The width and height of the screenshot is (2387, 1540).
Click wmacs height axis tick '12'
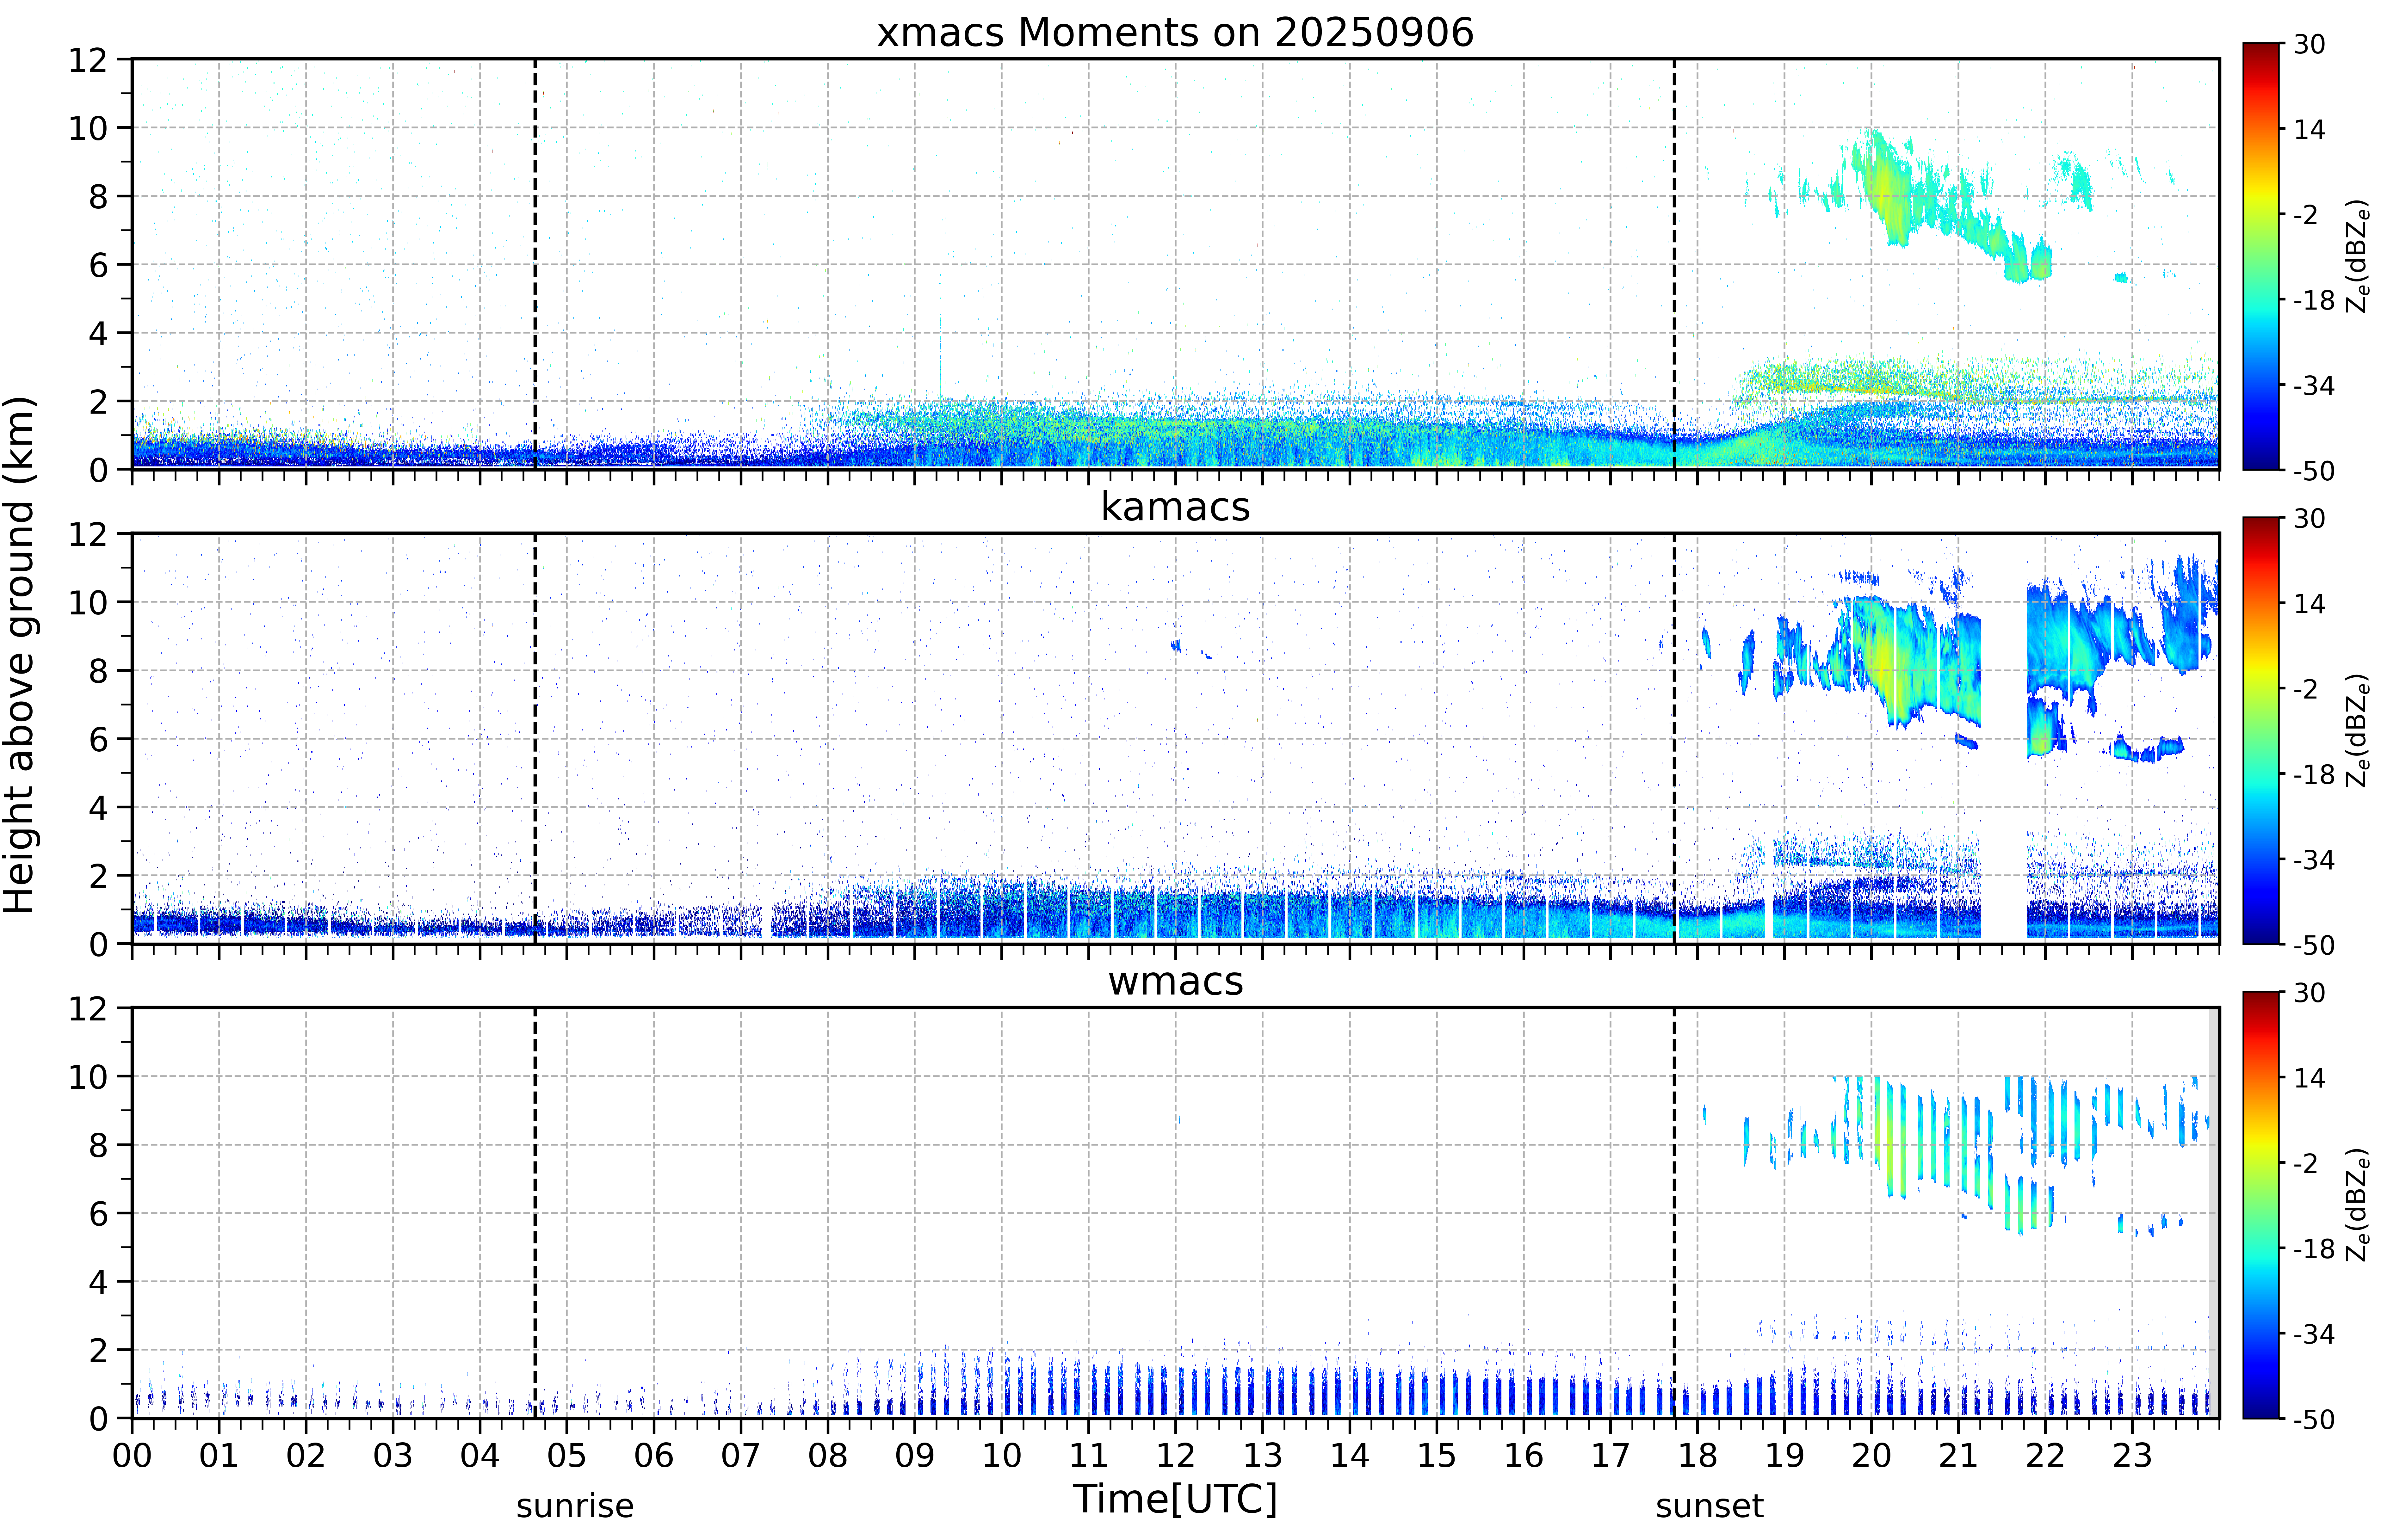[88, 1008]
